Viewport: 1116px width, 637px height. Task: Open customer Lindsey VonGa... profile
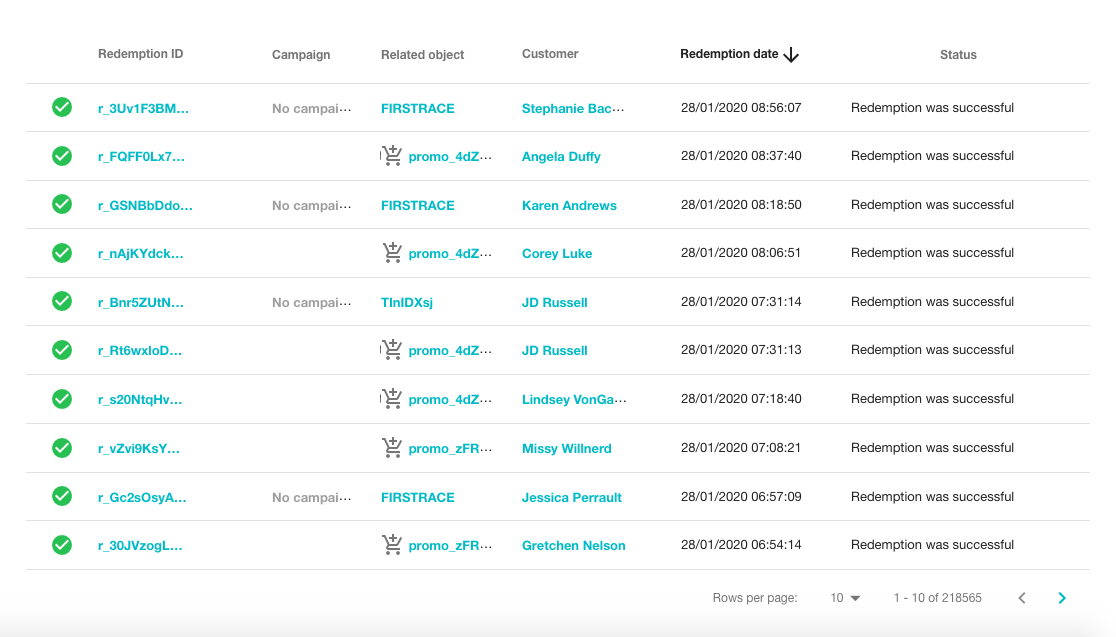pyautogui.click(x=574, y=400)
